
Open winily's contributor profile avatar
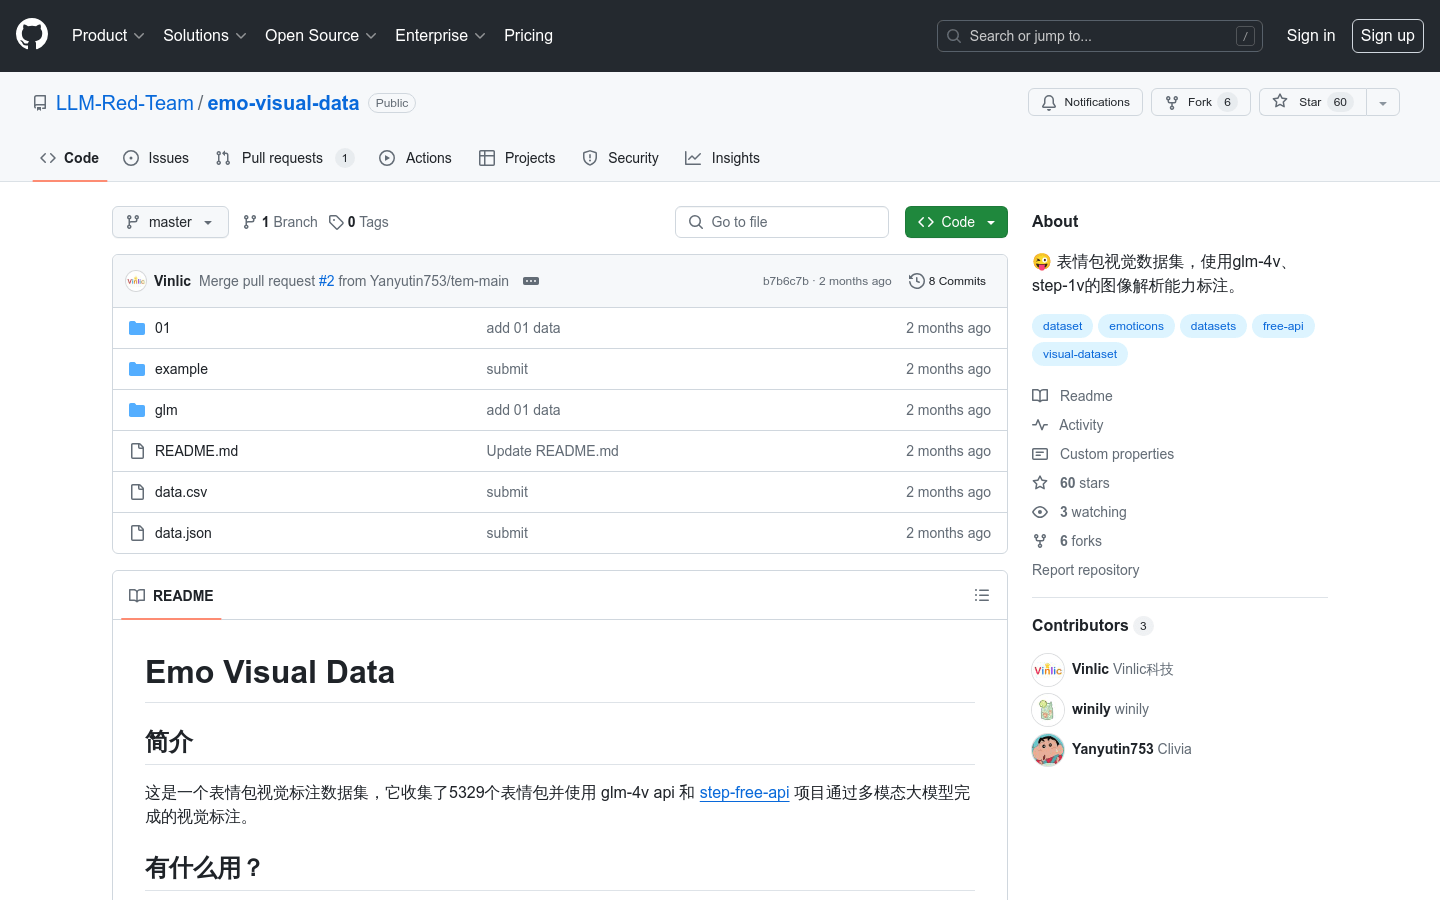point(1048,709)
